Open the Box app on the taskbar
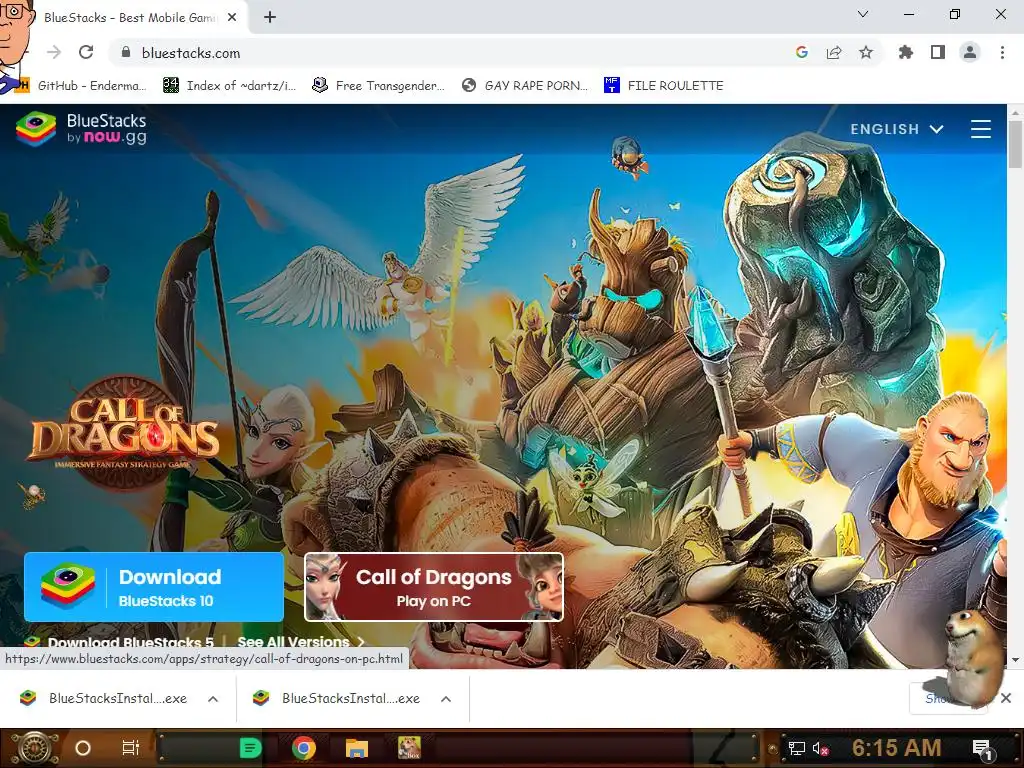1024x768 pixels. coord(409,748)
